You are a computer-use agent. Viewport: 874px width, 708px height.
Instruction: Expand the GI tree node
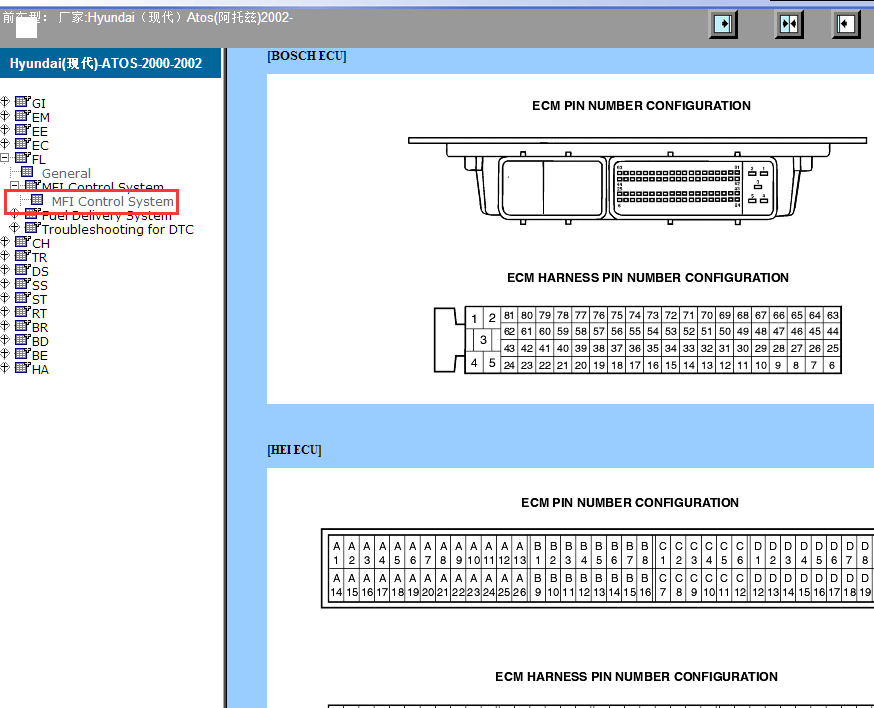[x=5, y=101]
